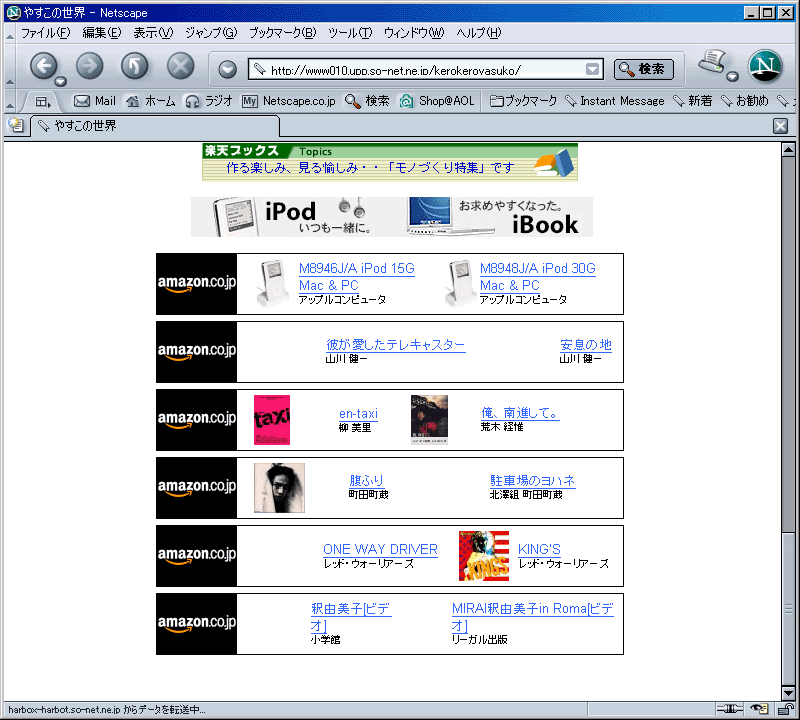
Task: Open the Print button dropdown arrow
Action: (x=732, y=77)
